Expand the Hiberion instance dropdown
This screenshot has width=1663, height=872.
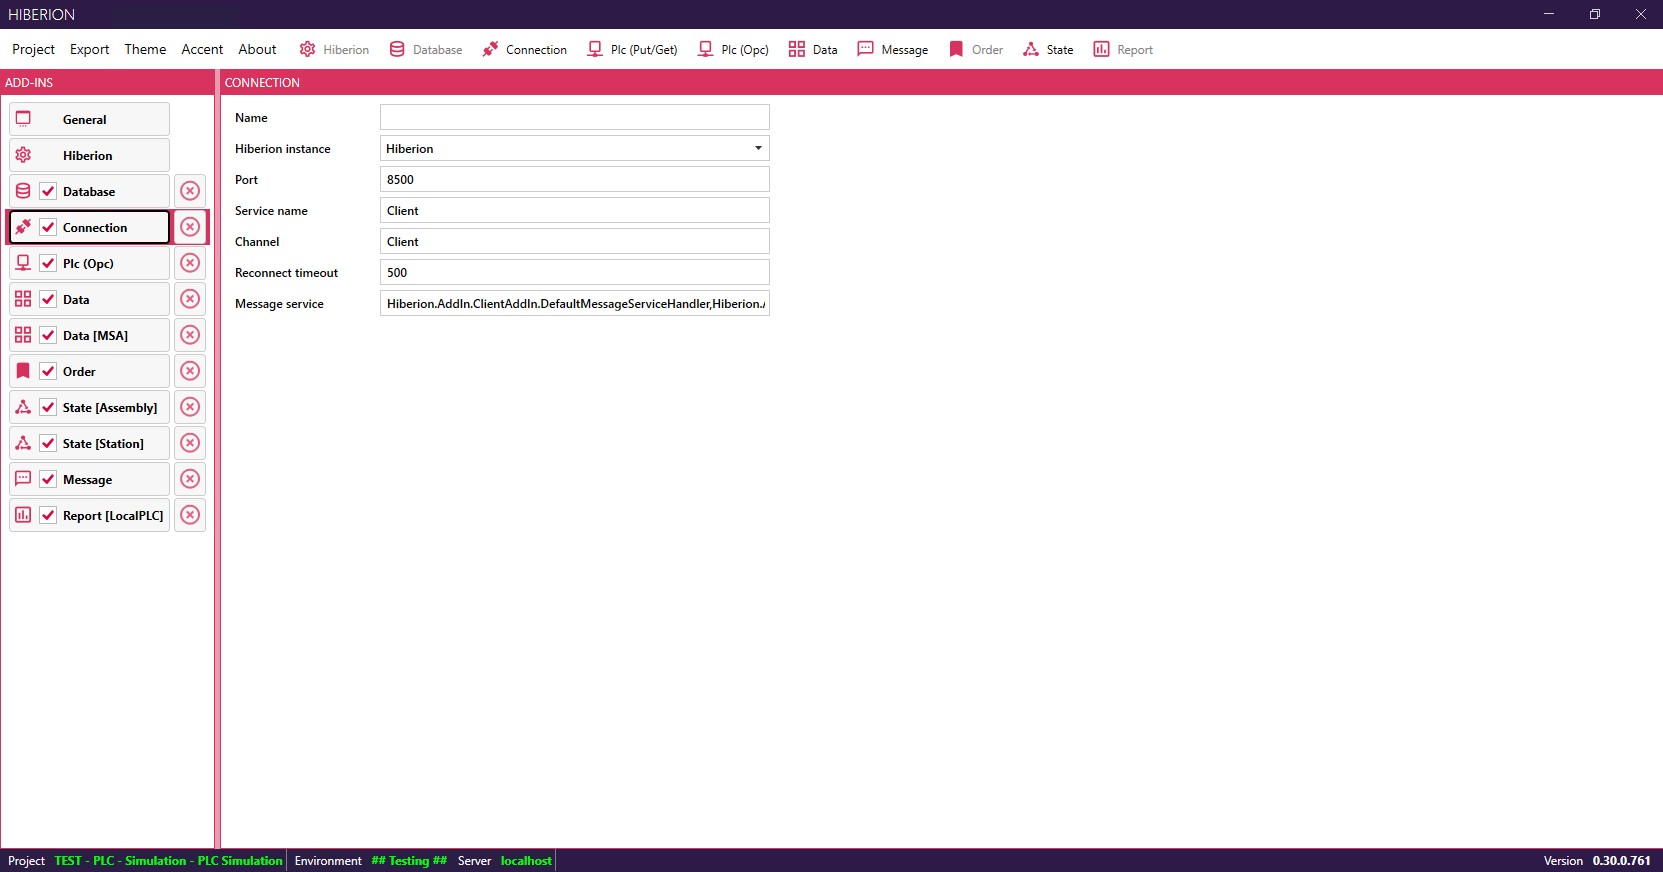click(758, 148)
